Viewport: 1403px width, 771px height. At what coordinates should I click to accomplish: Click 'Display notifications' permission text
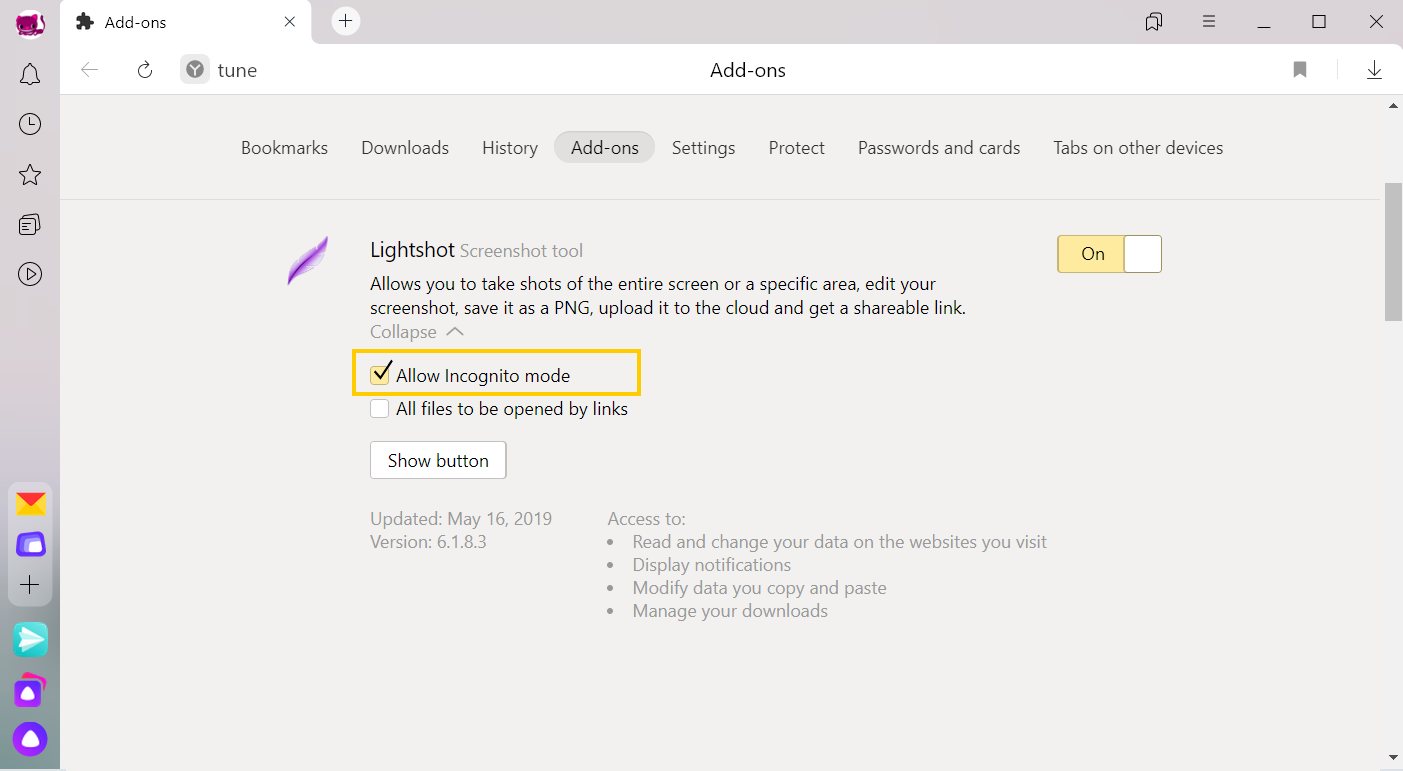[x=712, y=565]
